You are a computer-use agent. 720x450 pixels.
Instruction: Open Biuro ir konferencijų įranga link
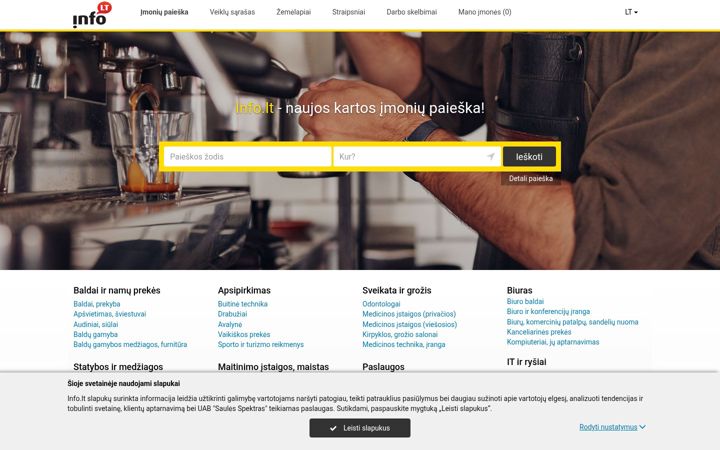548,311
